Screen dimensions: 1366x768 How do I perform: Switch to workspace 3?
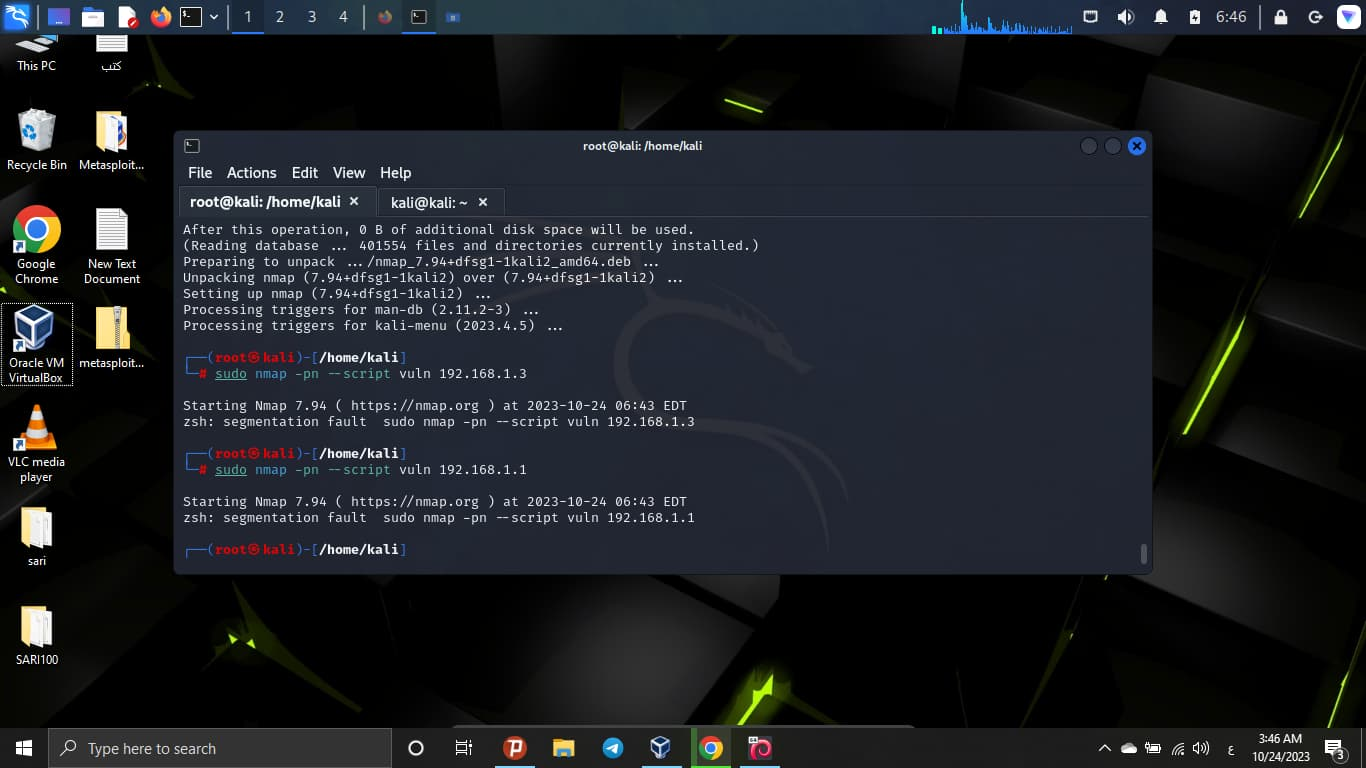point(312,17)
